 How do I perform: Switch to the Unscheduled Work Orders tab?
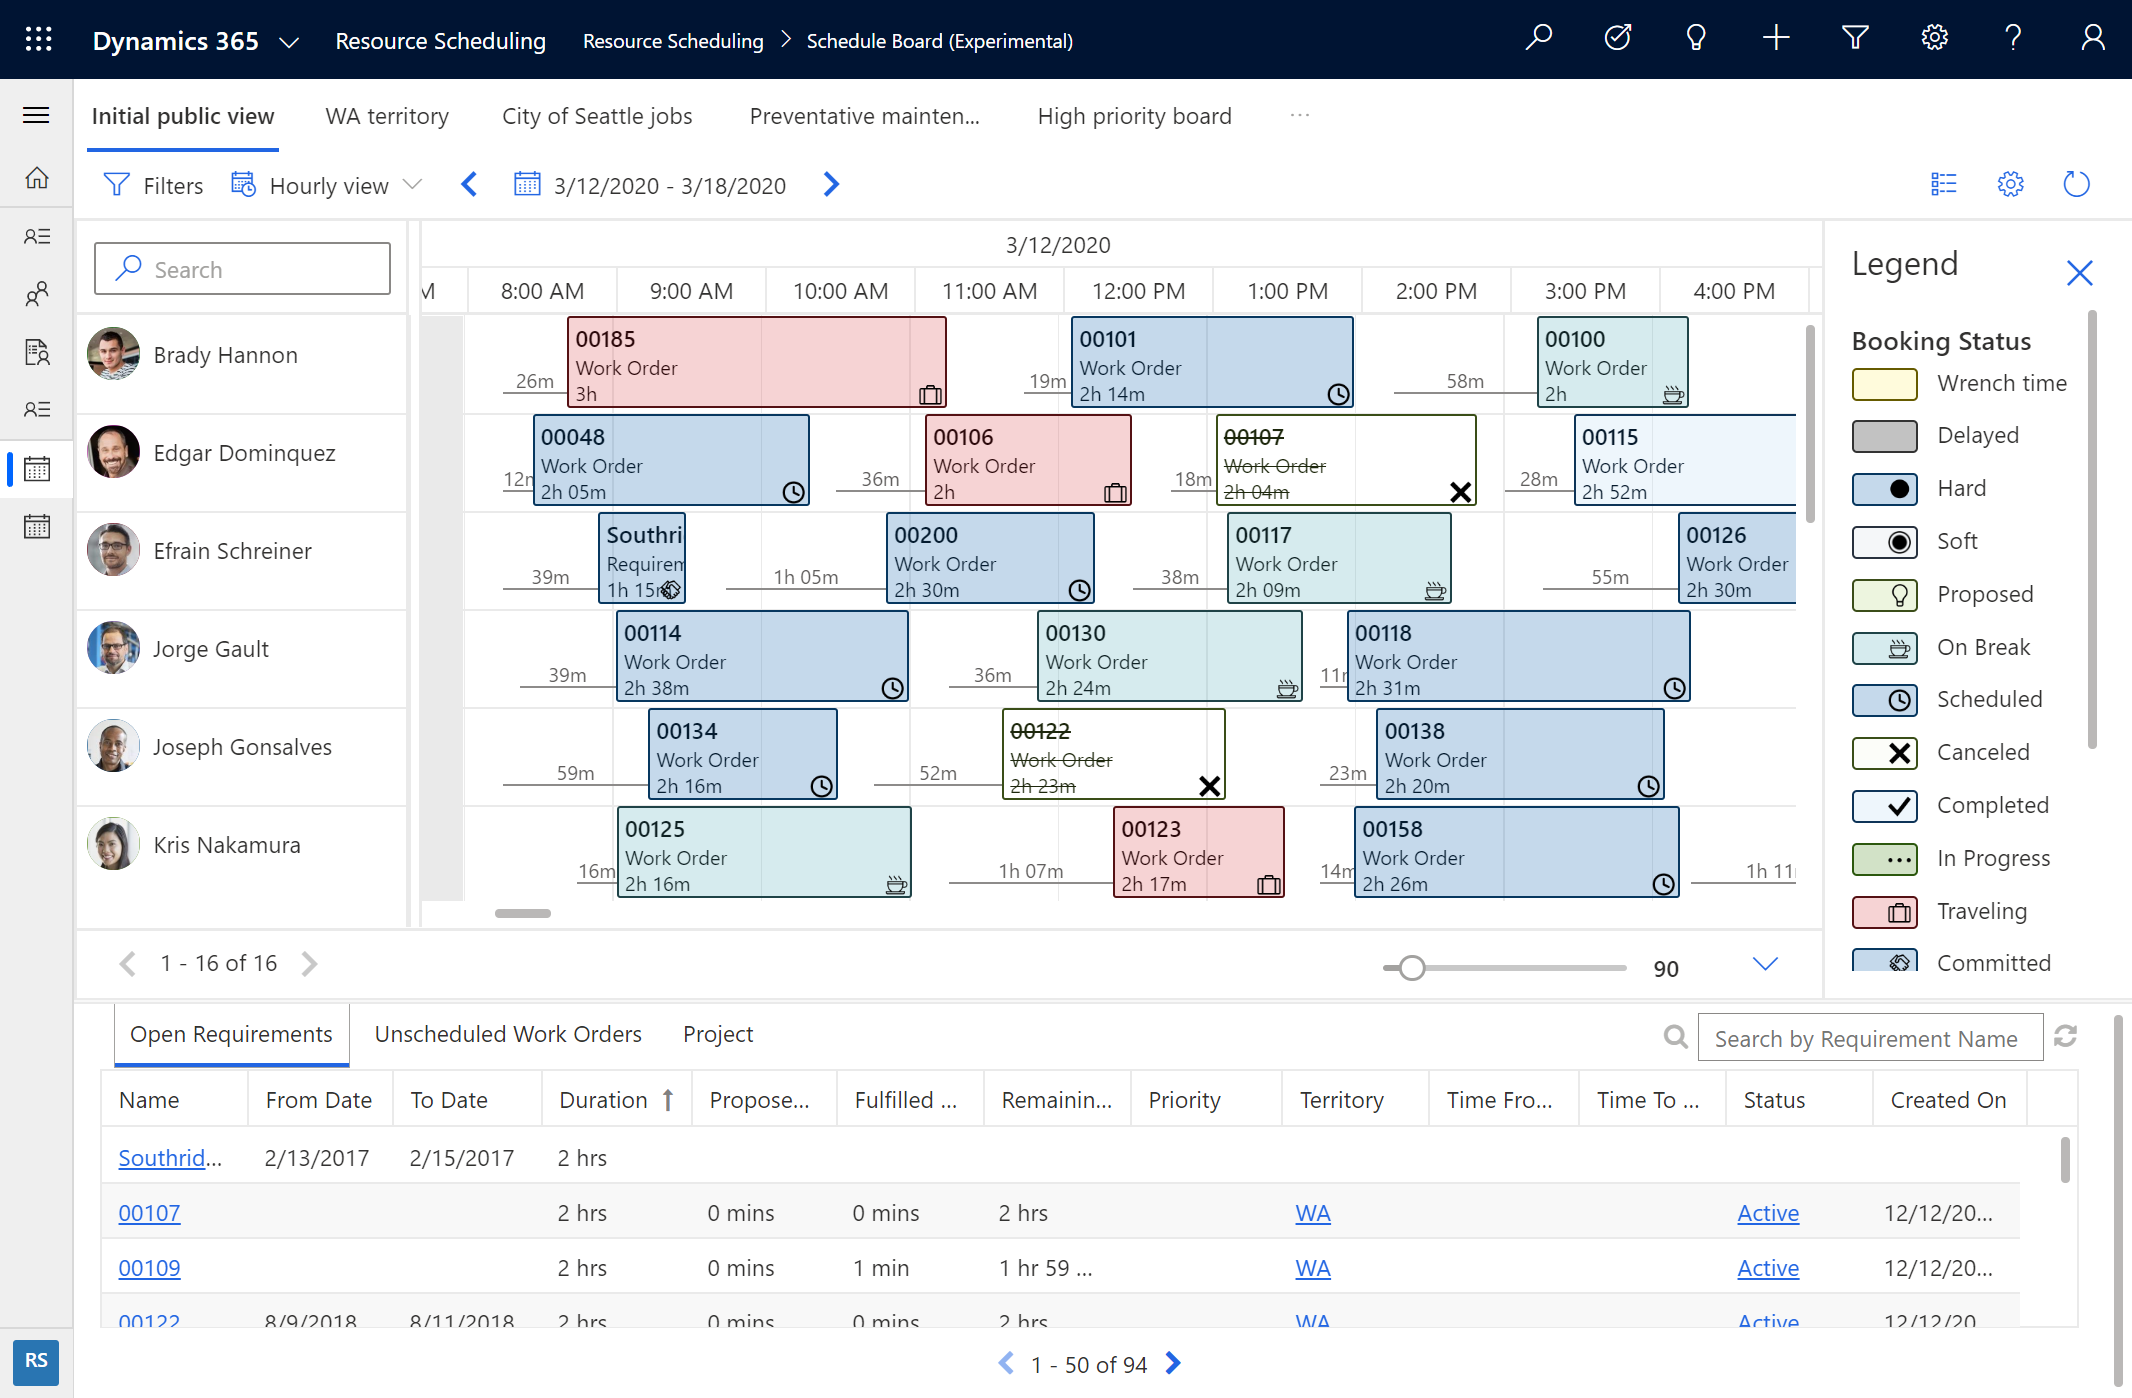click(508, 1033)
